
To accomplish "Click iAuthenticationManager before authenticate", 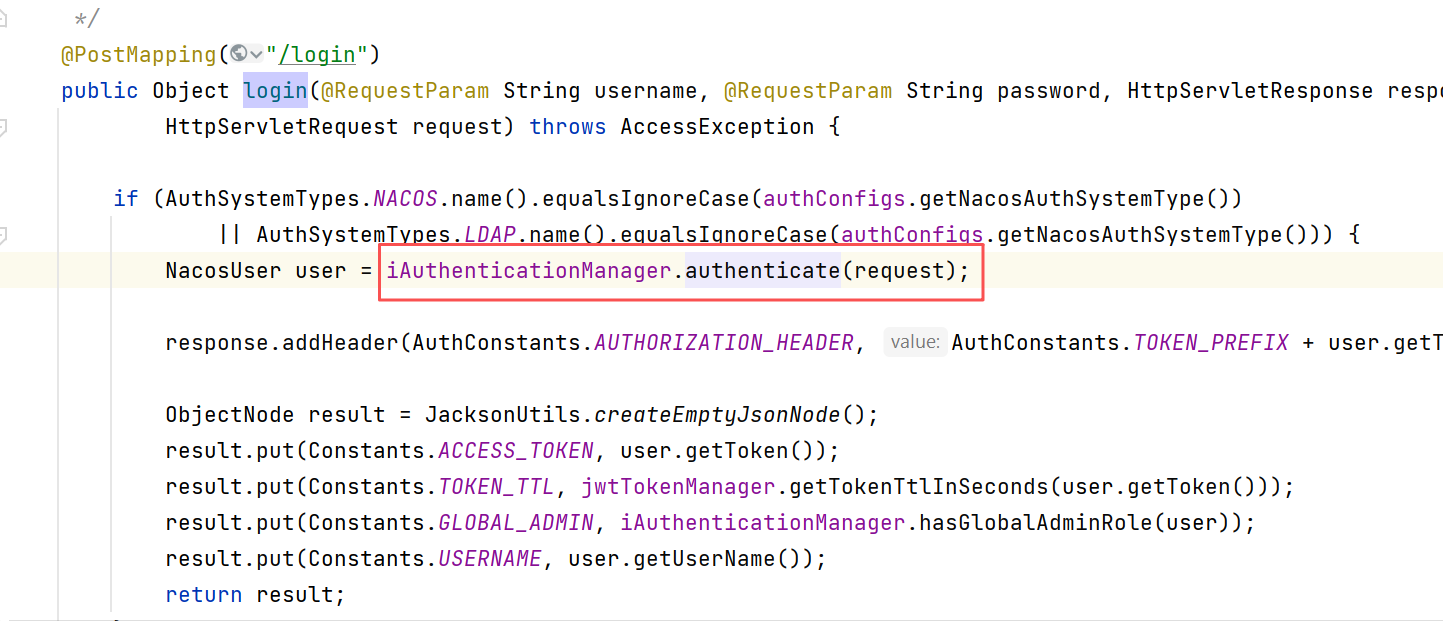I will point(529,270).
